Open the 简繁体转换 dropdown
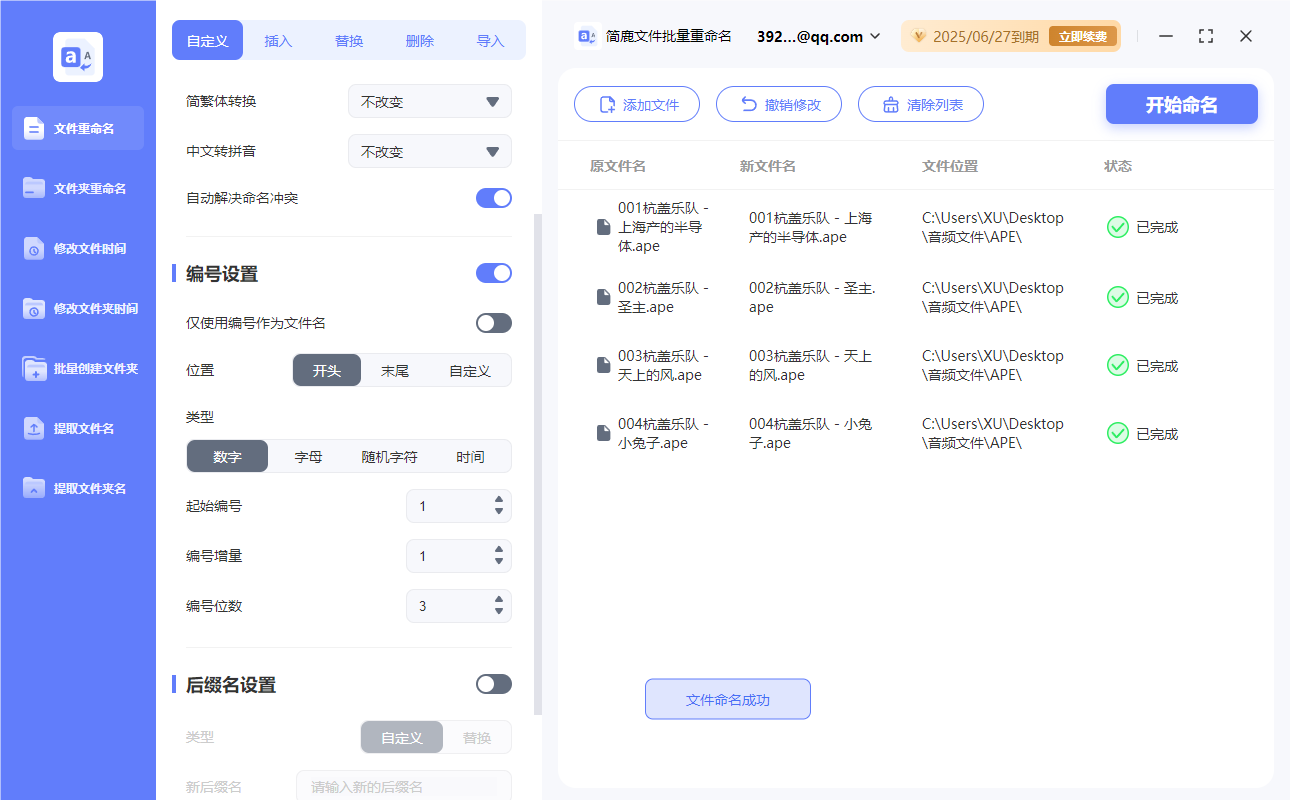This screenshot has width=1290, height=800. click(429, 101)
